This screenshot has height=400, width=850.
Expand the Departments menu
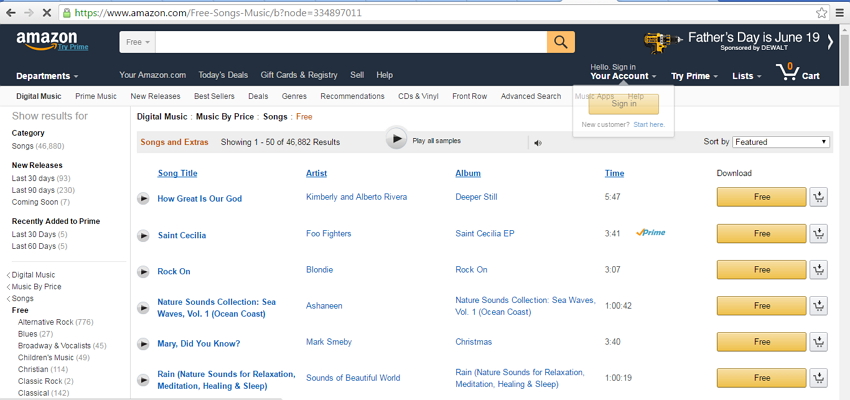tap(47, 76)
